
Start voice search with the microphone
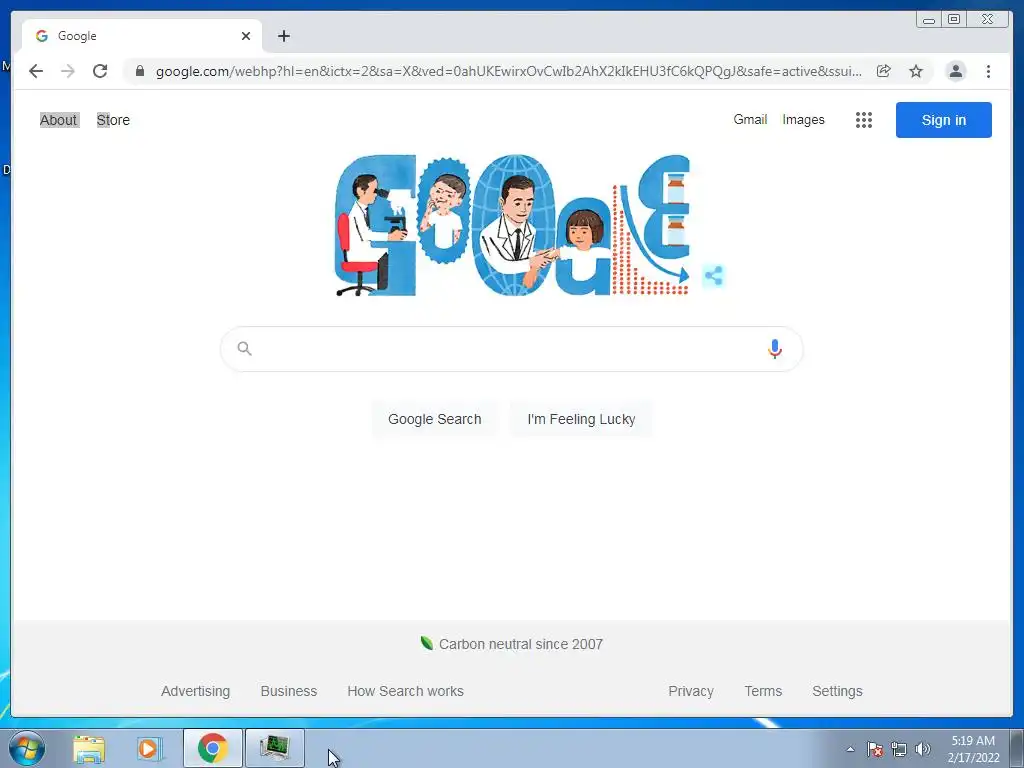[775, 349]
